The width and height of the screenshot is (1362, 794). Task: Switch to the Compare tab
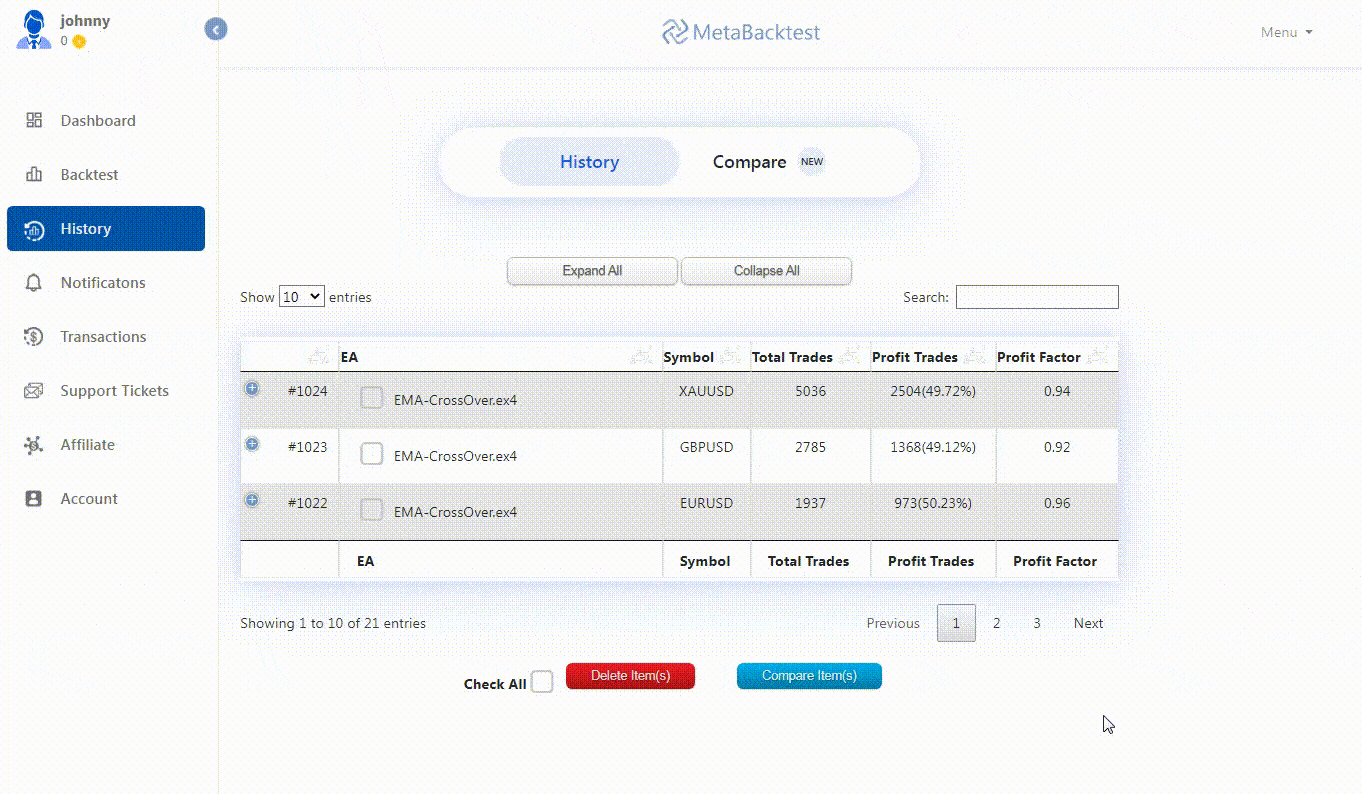point(749,161)
